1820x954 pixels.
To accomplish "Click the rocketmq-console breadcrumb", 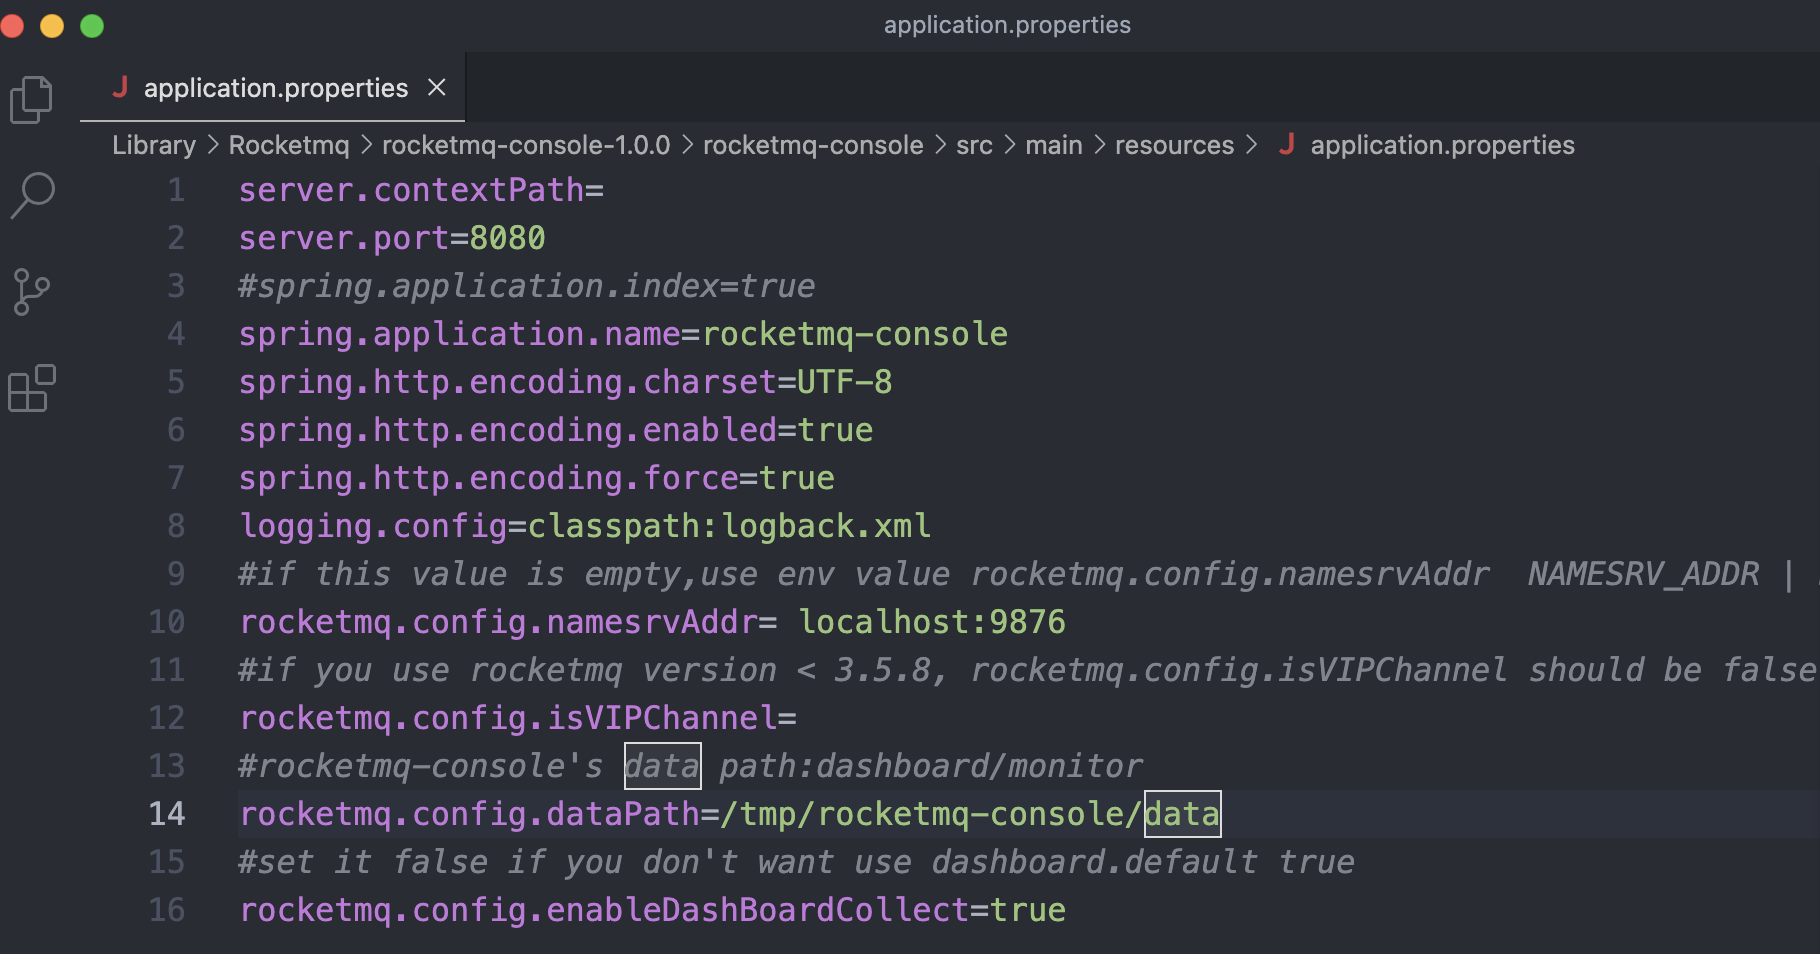I will coord(813,145).
